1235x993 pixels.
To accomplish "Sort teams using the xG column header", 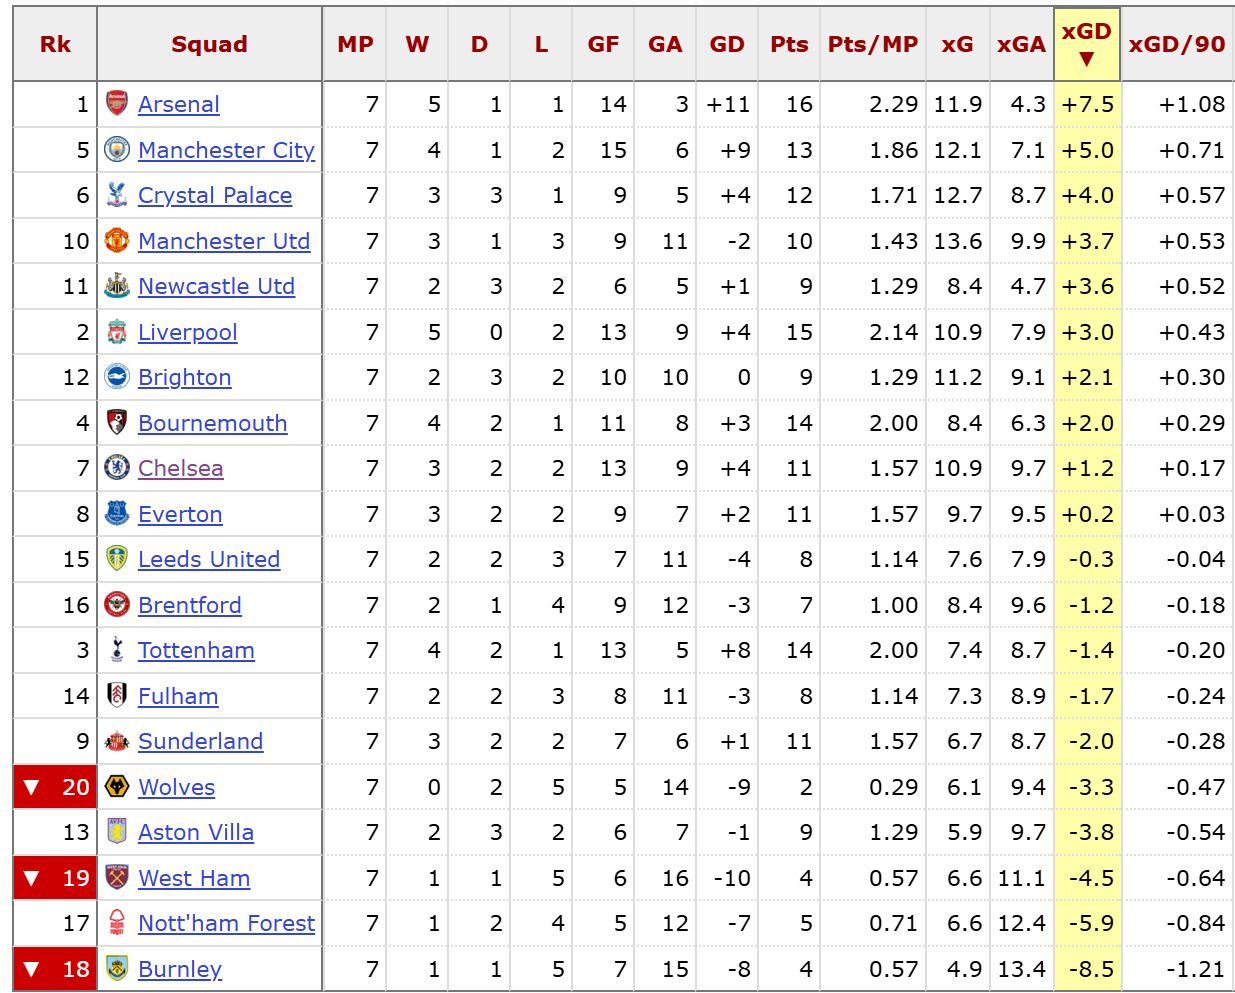I will coord(957,42).
